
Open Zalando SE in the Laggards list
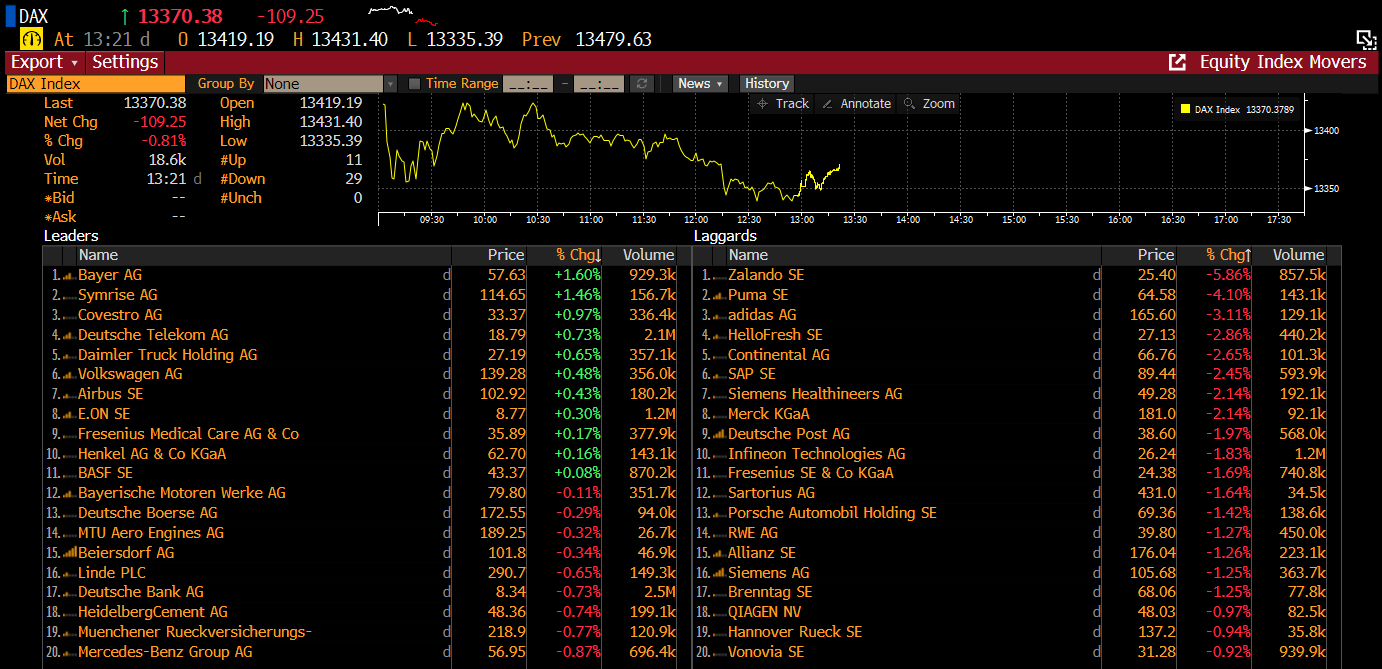click(765, 275)
